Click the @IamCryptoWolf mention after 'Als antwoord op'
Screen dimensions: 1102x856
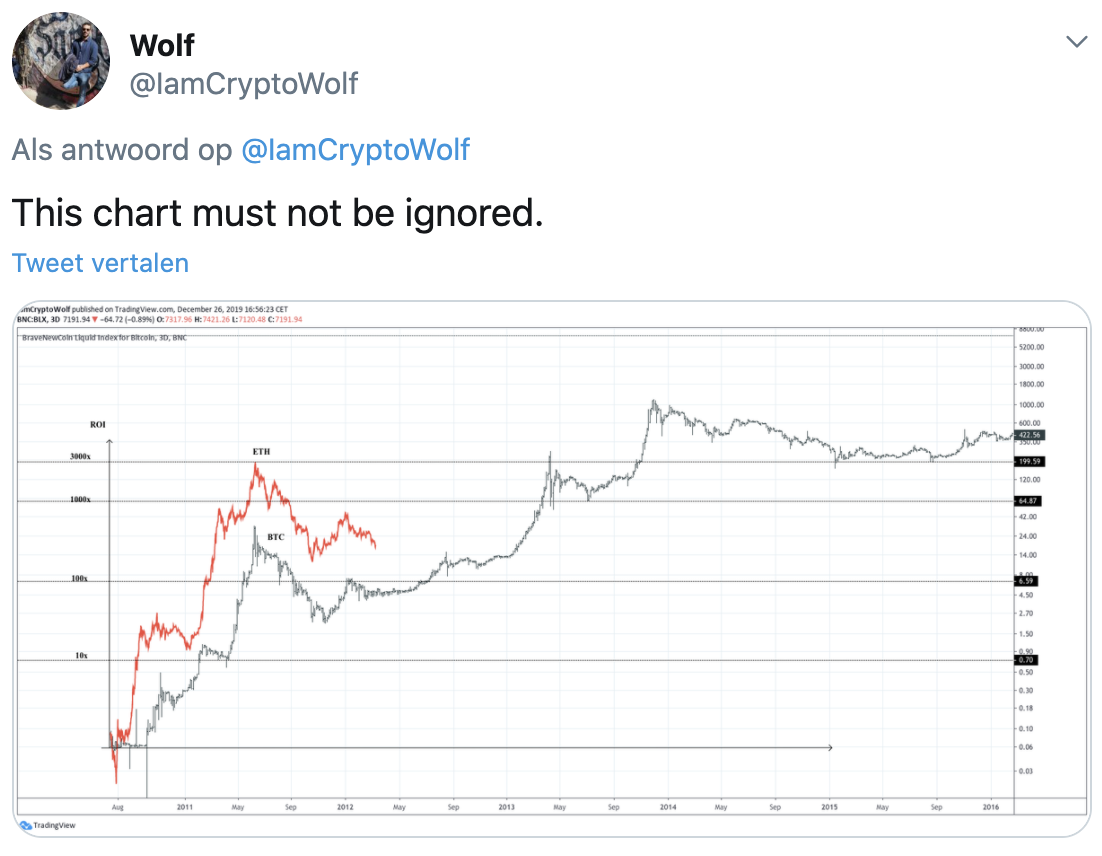355,150
